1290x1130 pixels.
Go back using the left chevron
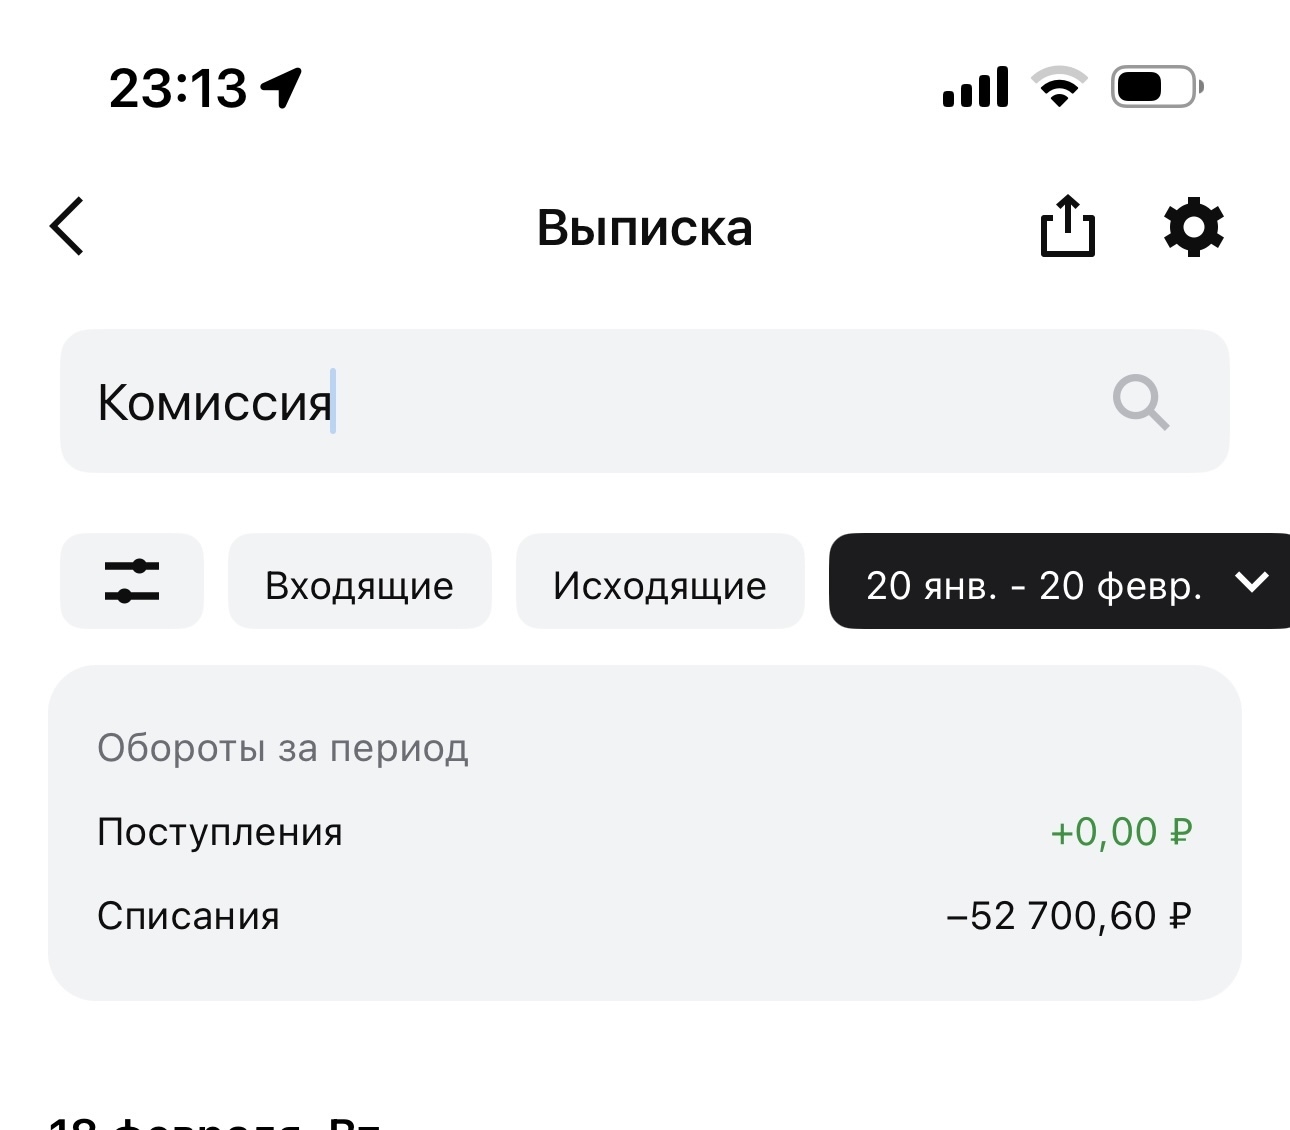coord(67,227)
